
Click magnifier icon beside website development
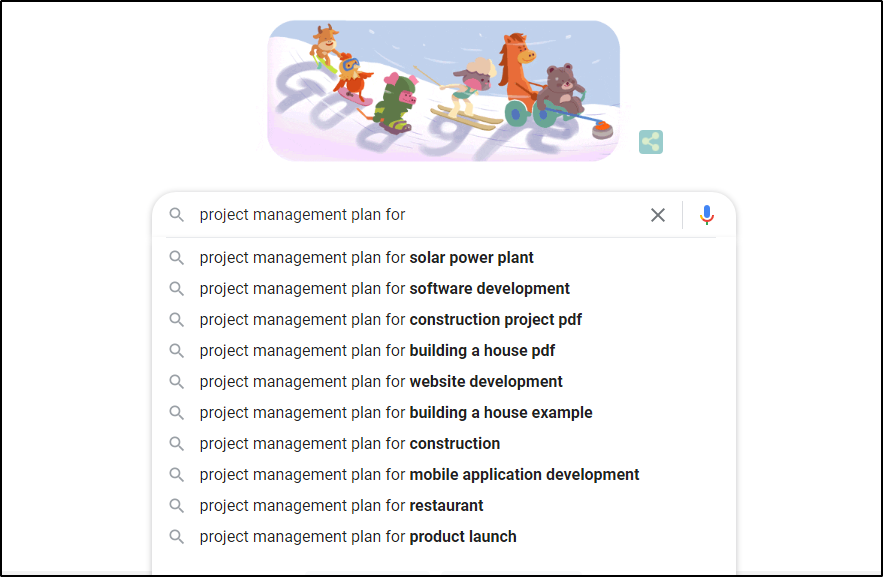(177, 382)
